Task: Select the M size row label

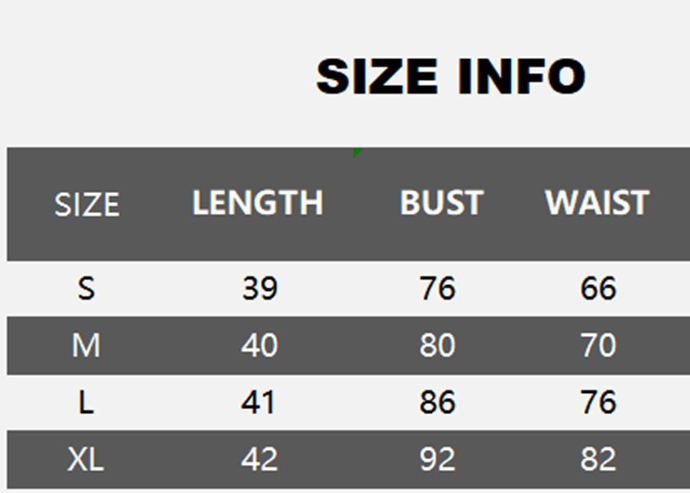Action: click(x=87, y=346)
